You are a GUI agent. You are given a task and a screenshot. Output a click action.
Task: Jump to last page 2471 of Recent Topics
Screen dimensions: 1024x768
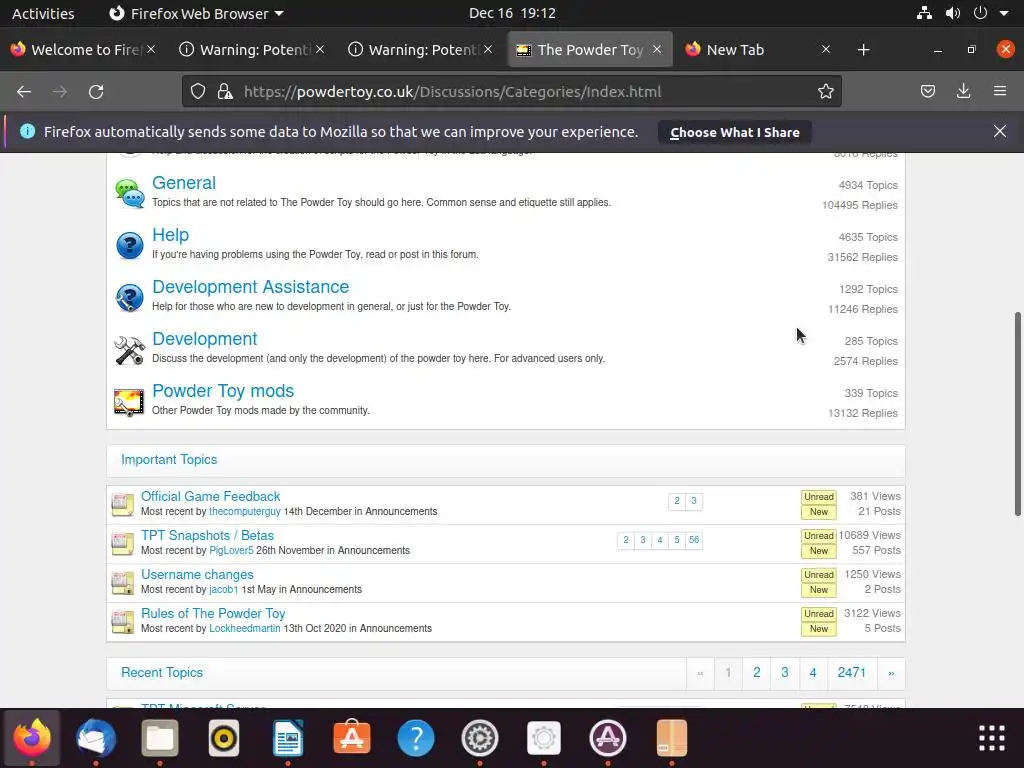click(x=852, y=673)
